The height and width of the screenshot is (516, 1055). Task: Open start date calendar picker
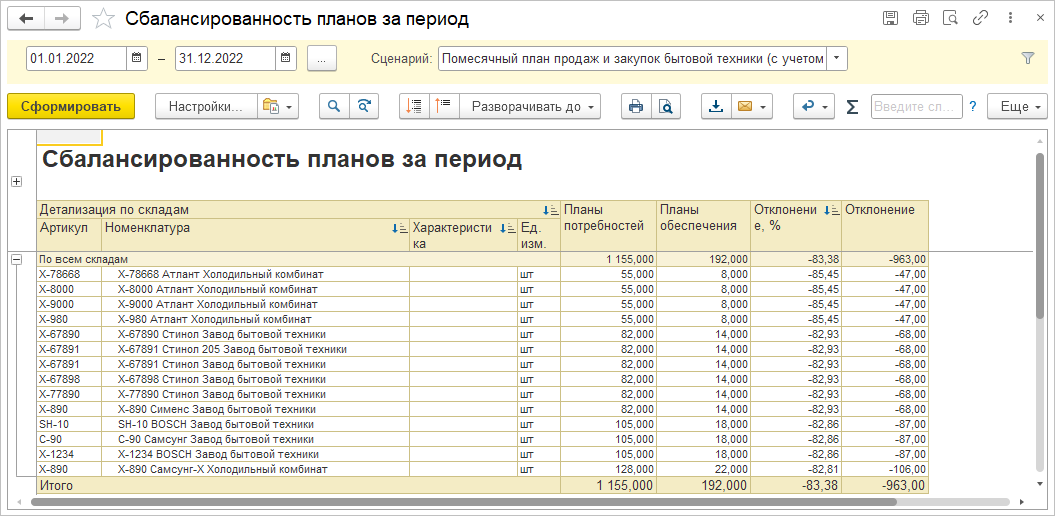[x=137, y=58]
